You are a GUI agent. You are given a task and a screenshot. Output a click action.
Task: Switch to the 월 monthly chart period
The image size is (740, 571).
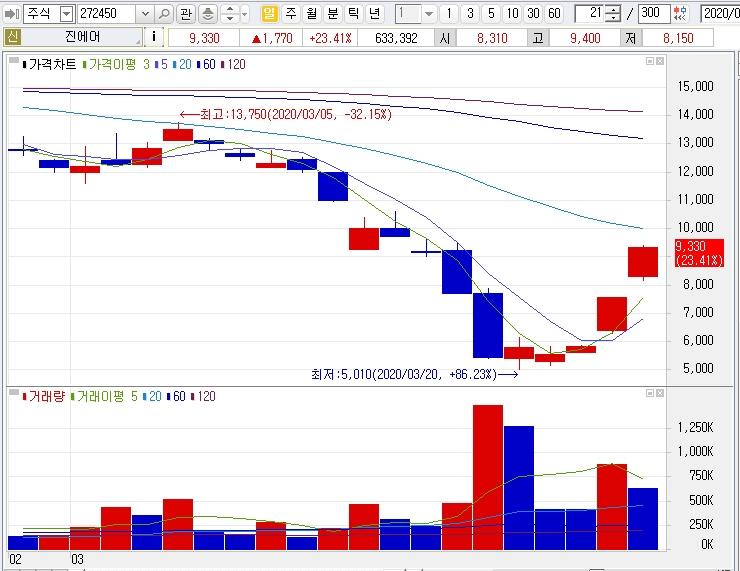click(x=311, y=14)
